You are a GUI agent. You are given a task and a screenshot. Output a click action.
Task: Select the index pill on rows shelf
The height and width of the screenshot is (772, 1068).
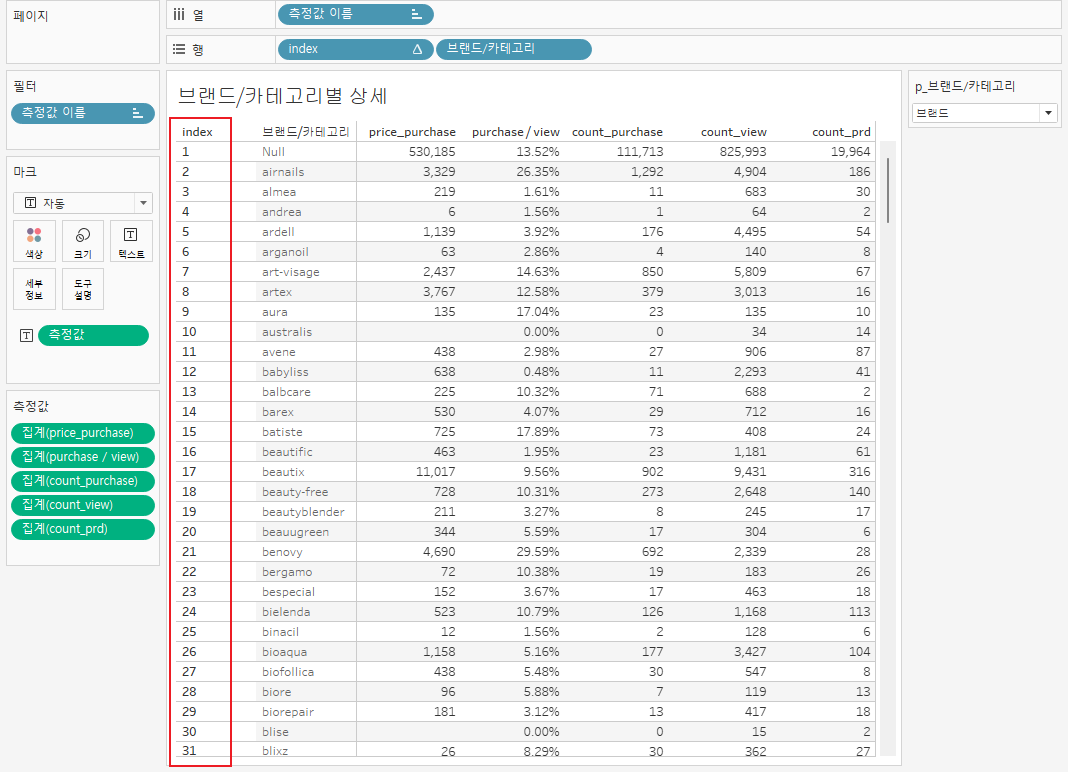tap(355, 49)
